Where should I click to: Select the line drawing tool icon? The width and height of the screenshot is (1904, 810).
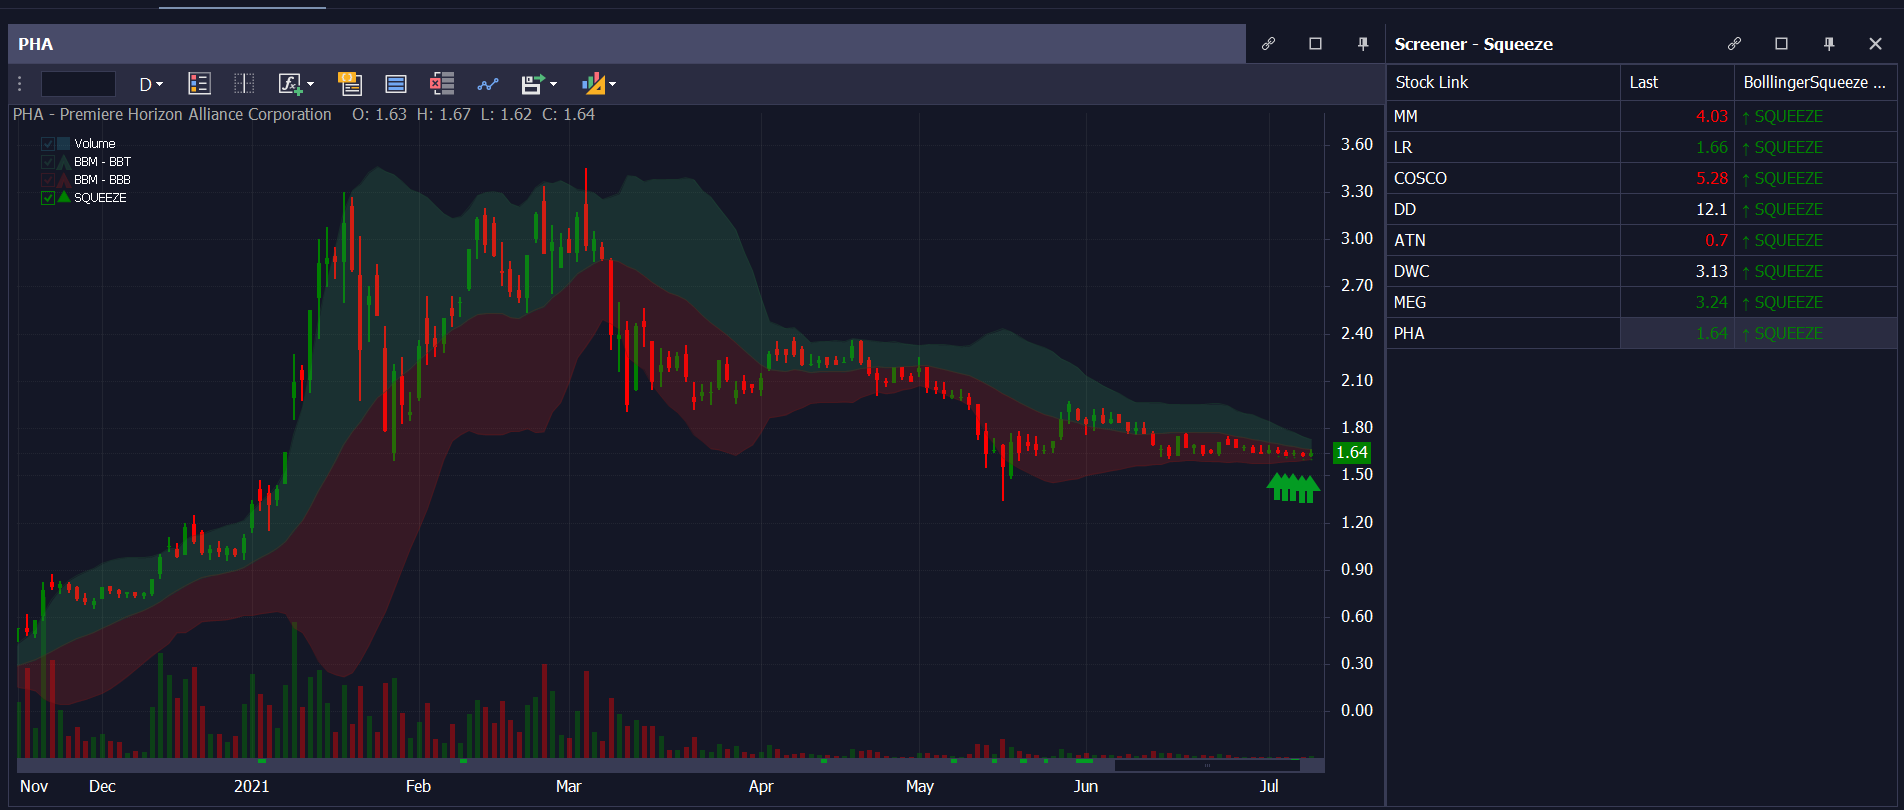pos(488,84)
